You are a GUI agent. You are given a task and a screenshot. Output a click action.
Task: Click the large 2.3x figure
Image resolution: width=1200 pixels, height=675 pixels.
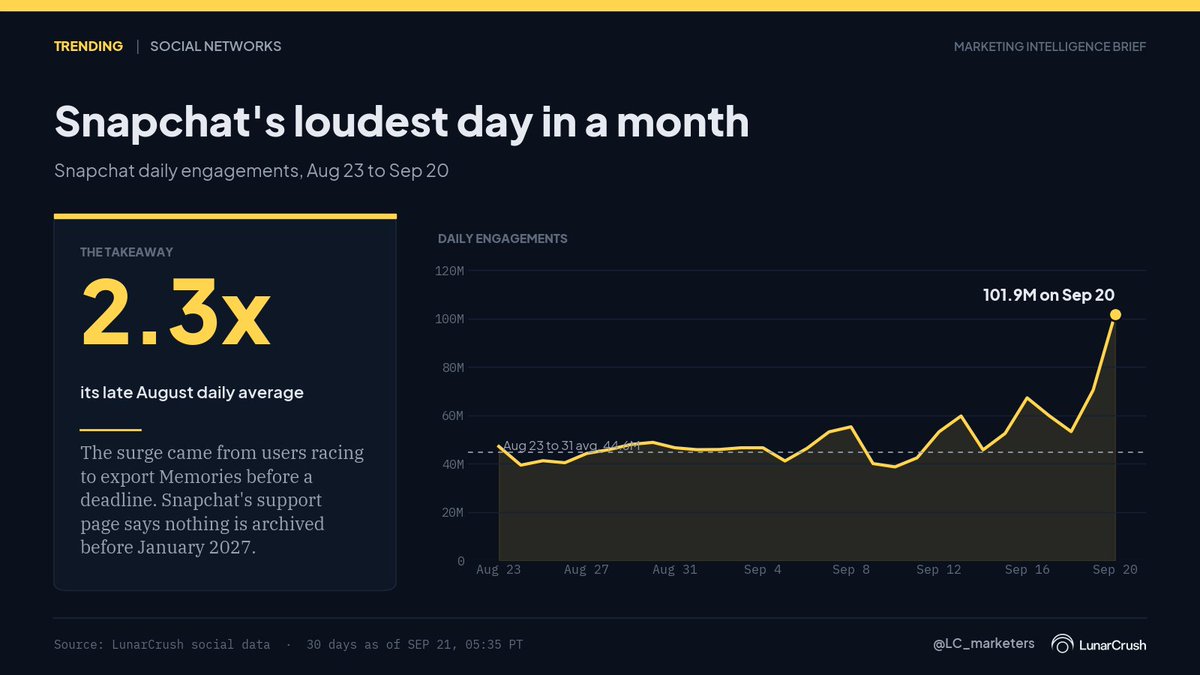click(x=175, y=312)
